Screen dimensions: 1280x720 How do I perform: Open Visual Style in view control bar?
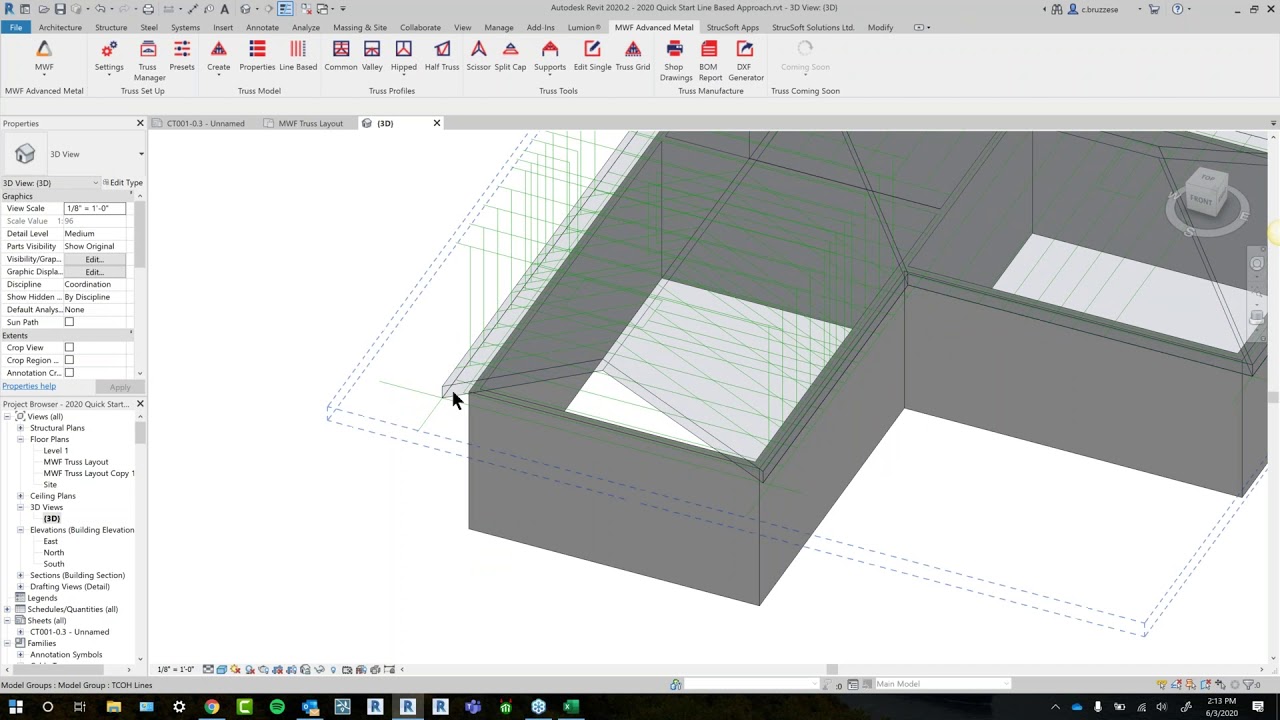[x=222, y=669]
